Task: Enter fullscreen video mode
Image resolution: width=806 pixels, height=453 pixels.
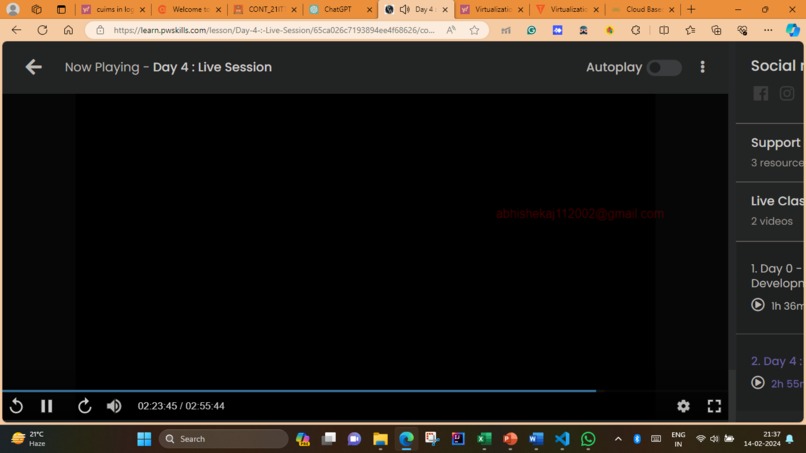Action: (x=714, y=406)
